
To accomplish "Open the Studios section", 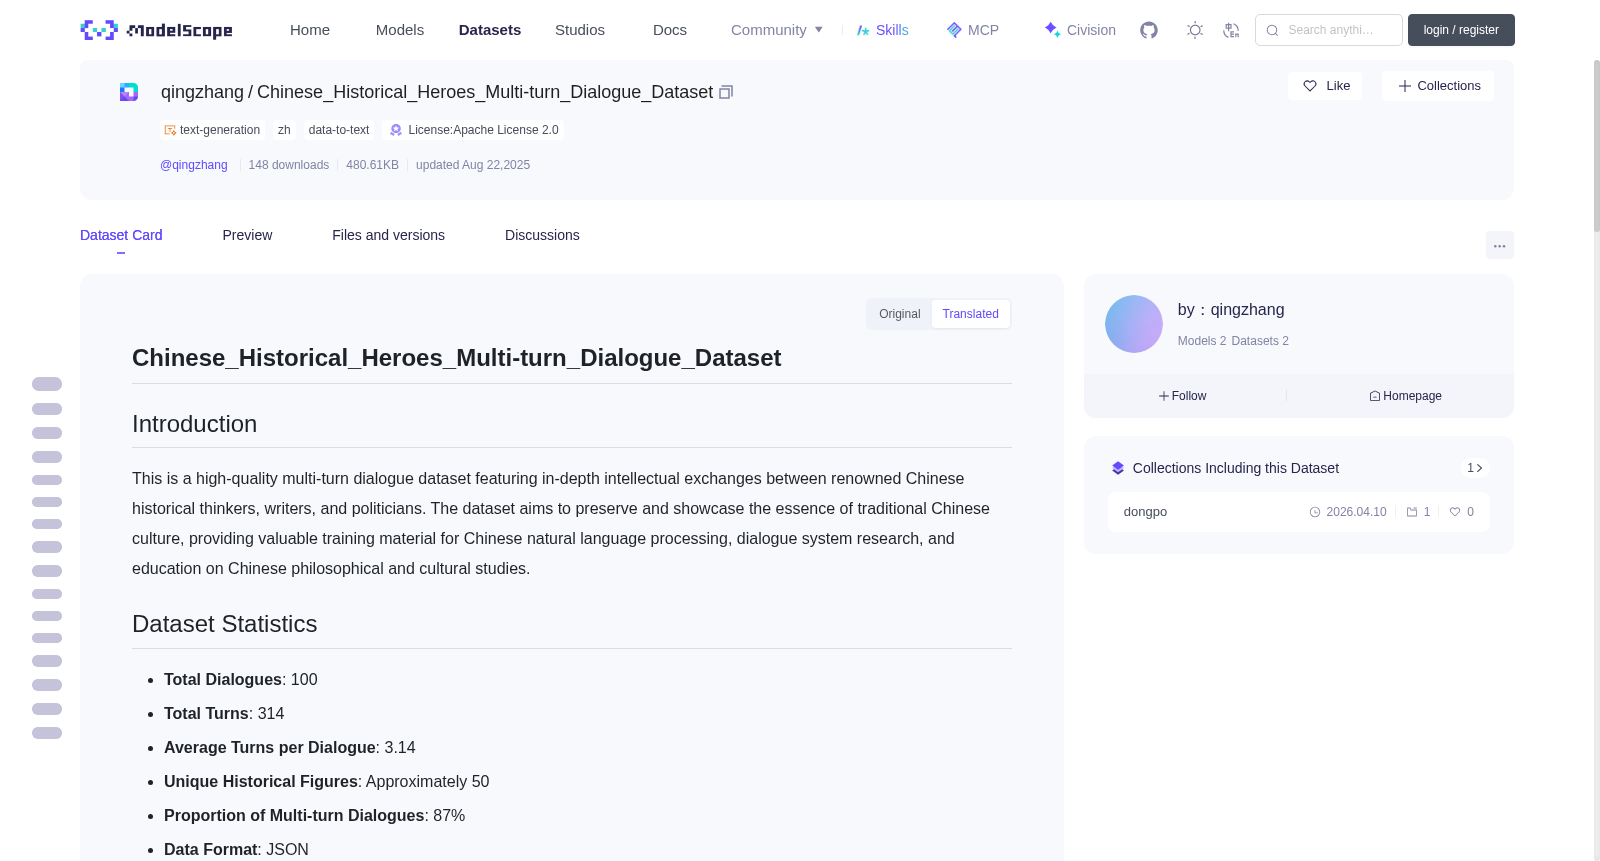I will (x=580, y=30).
